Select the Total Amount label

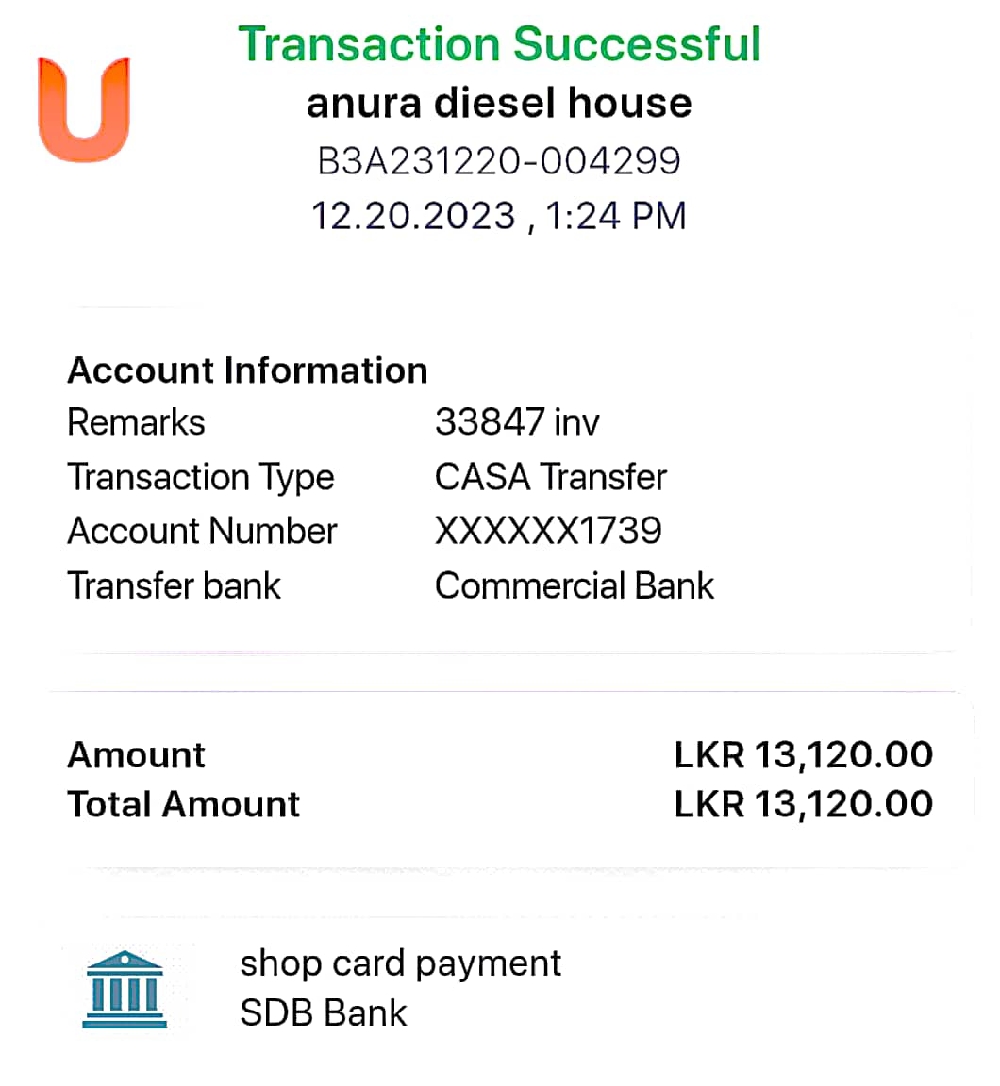pos(183,804)
